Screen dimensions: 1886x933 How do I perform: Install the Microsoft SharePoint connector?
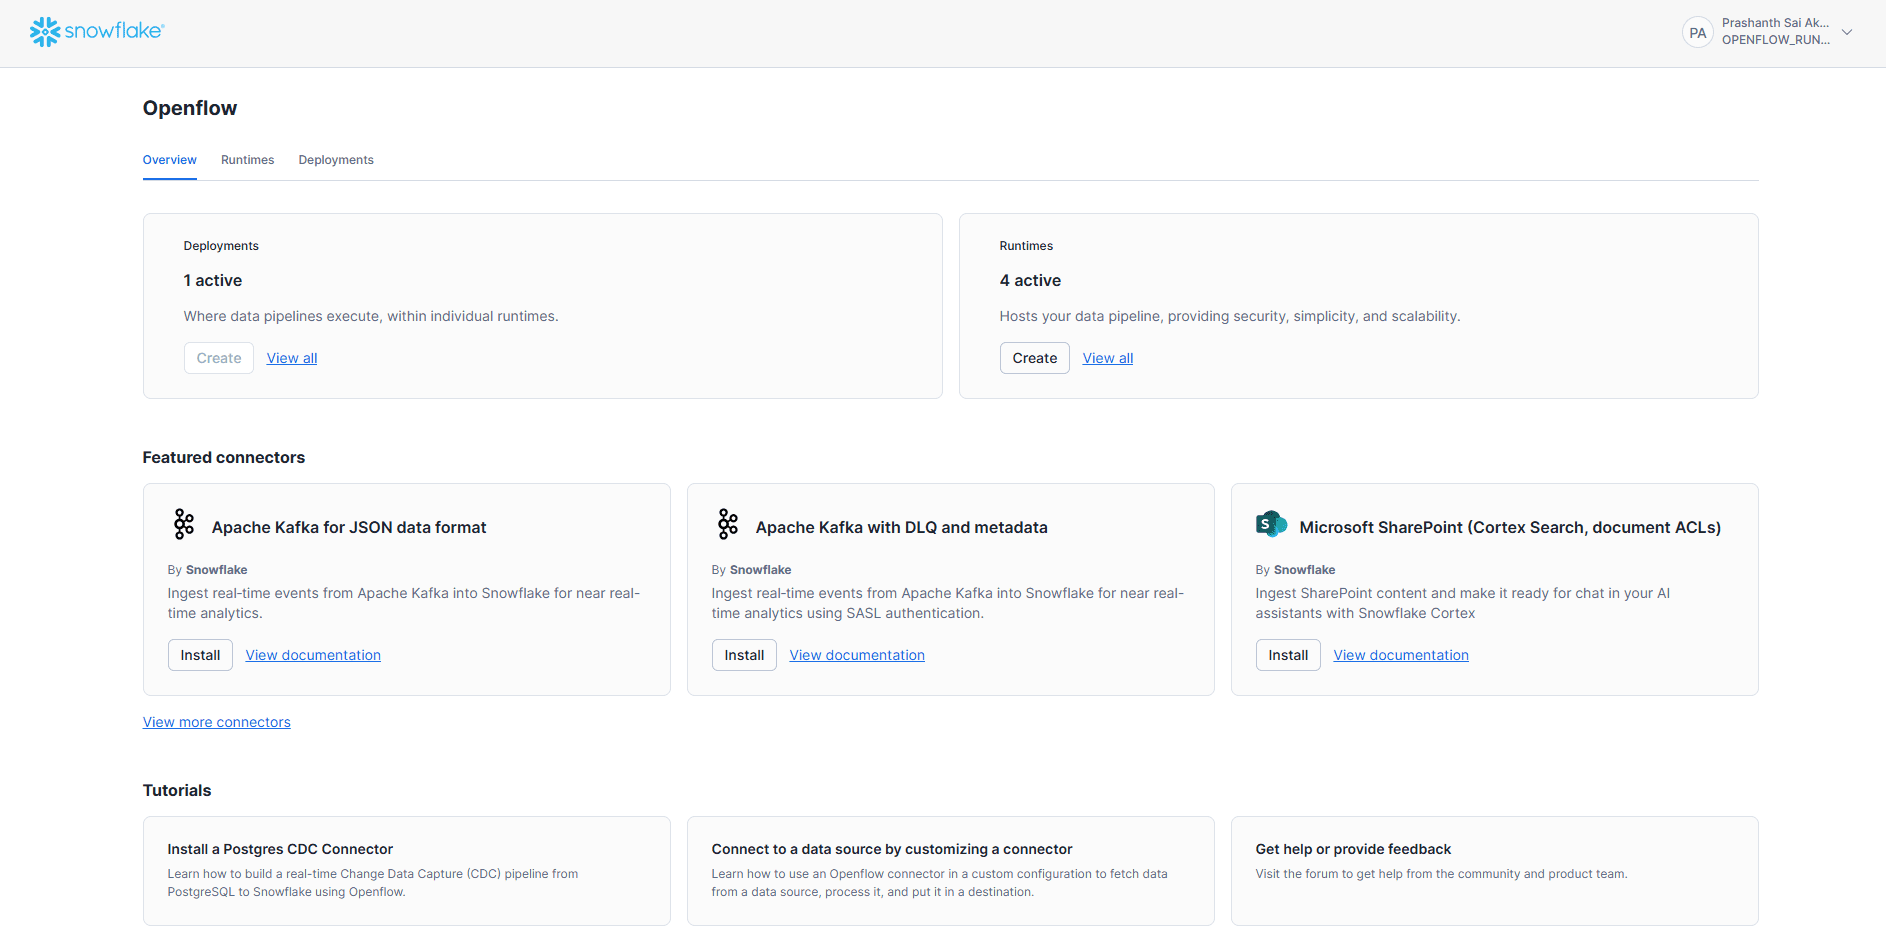coord(1288,655)
